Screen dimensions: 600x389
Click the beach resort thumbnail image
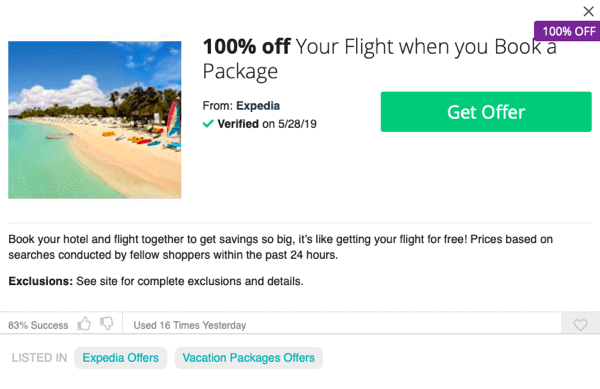[x=95, y=120]
